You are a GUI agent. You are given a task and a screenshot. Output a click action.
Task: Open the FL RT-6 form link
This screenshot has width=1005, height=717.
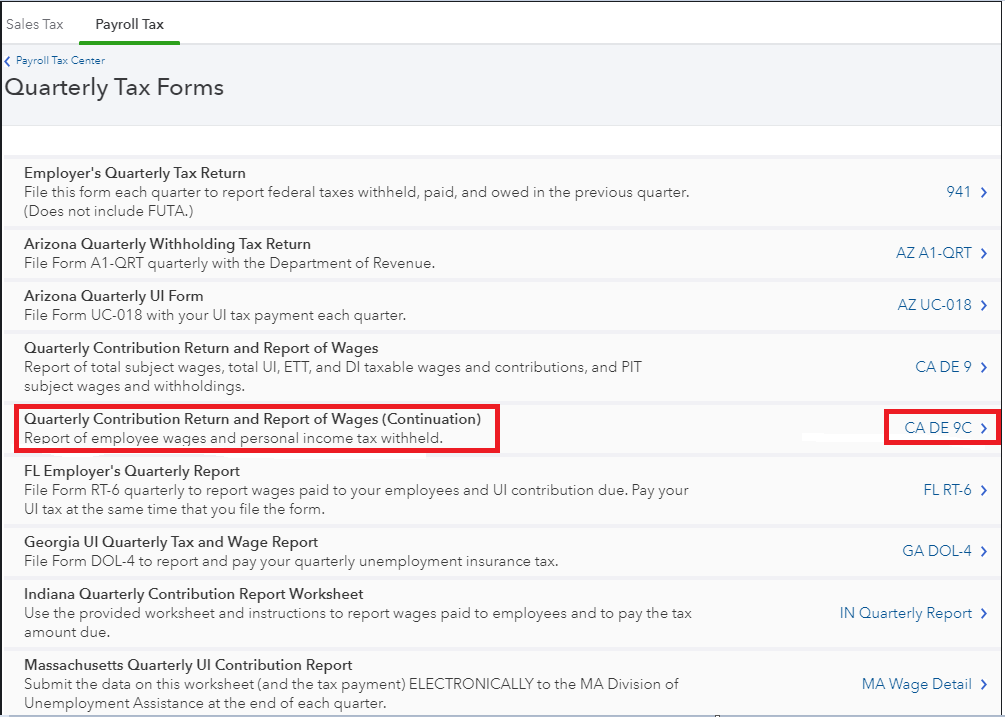coord(947,490)
